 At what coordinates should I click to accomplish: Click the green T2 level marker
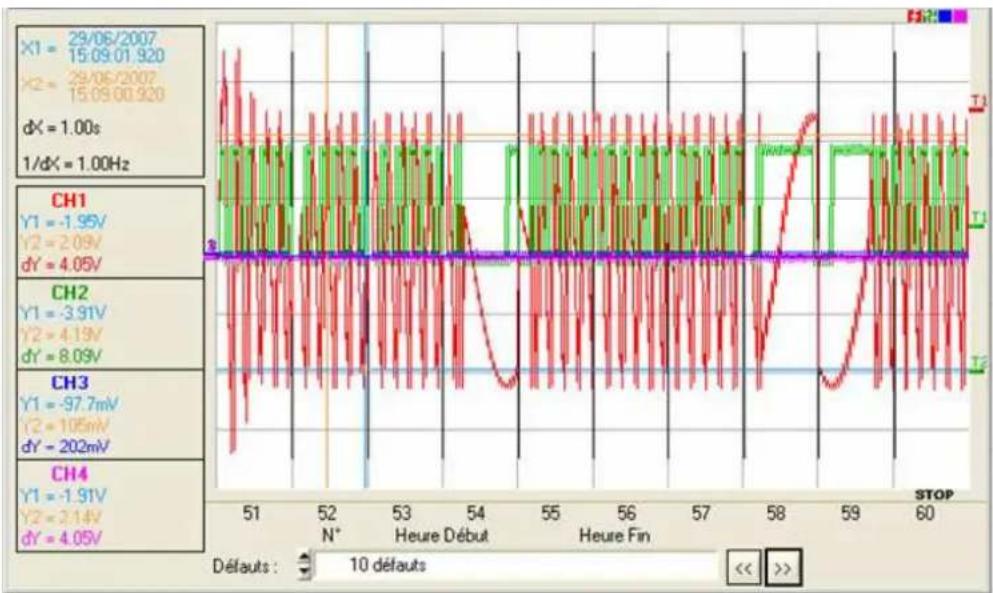click(x=979, y=364)
